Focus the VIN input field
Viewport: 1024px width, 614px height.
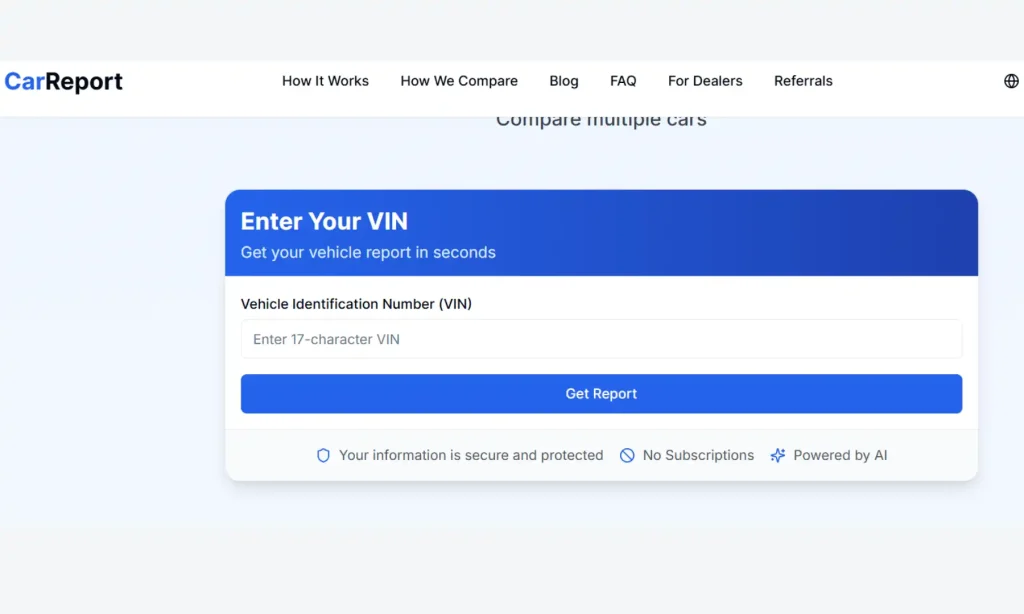tap(601, 339)
